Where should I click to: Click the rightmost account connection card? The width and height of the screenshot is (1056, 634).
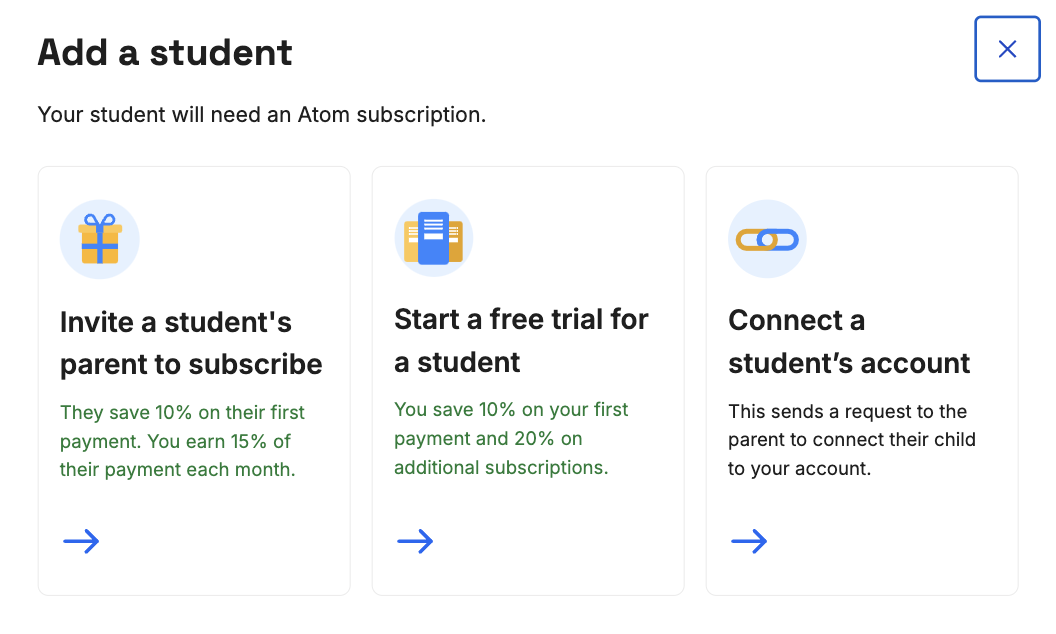[x=861, y=378]
